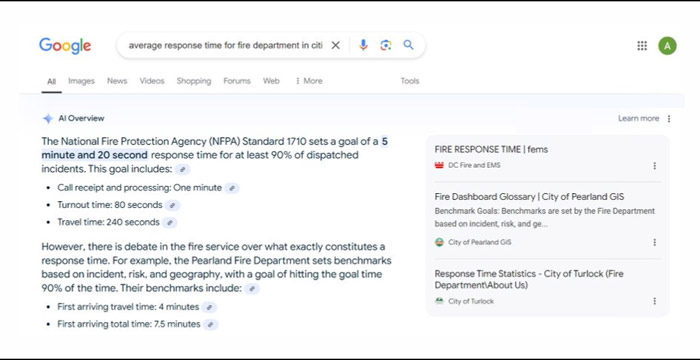Screen dimensions: 700x360
Task: Switch to the Shopping tab
Action: pos(194,81)
